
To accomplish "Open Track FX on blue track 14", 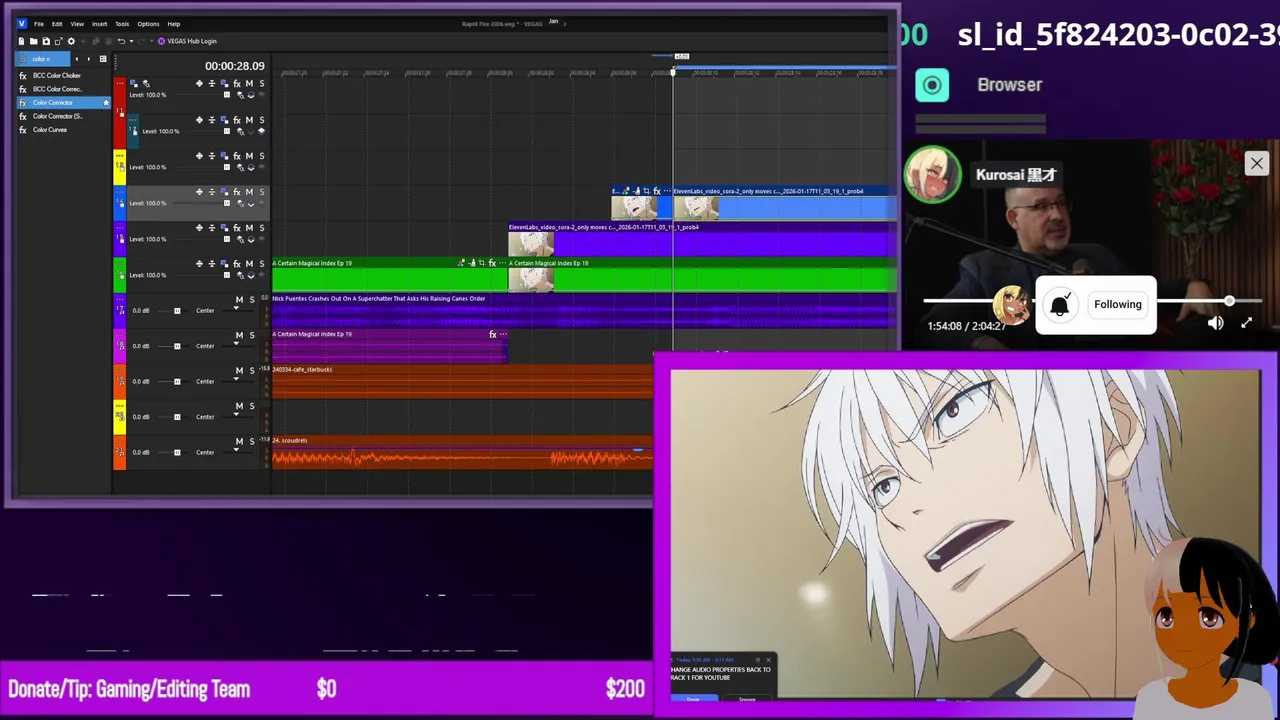I will [x=237, y=192].
